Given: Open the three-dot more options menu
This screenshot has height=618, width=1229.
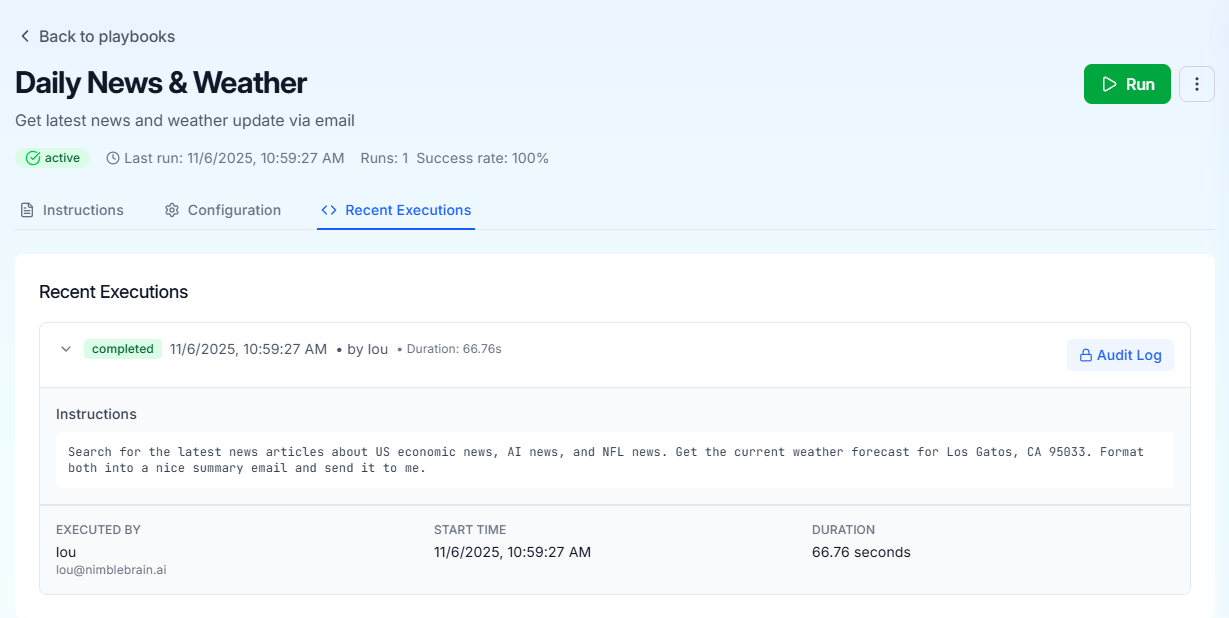Looking at the screenshot, I should click(1197, 84).
